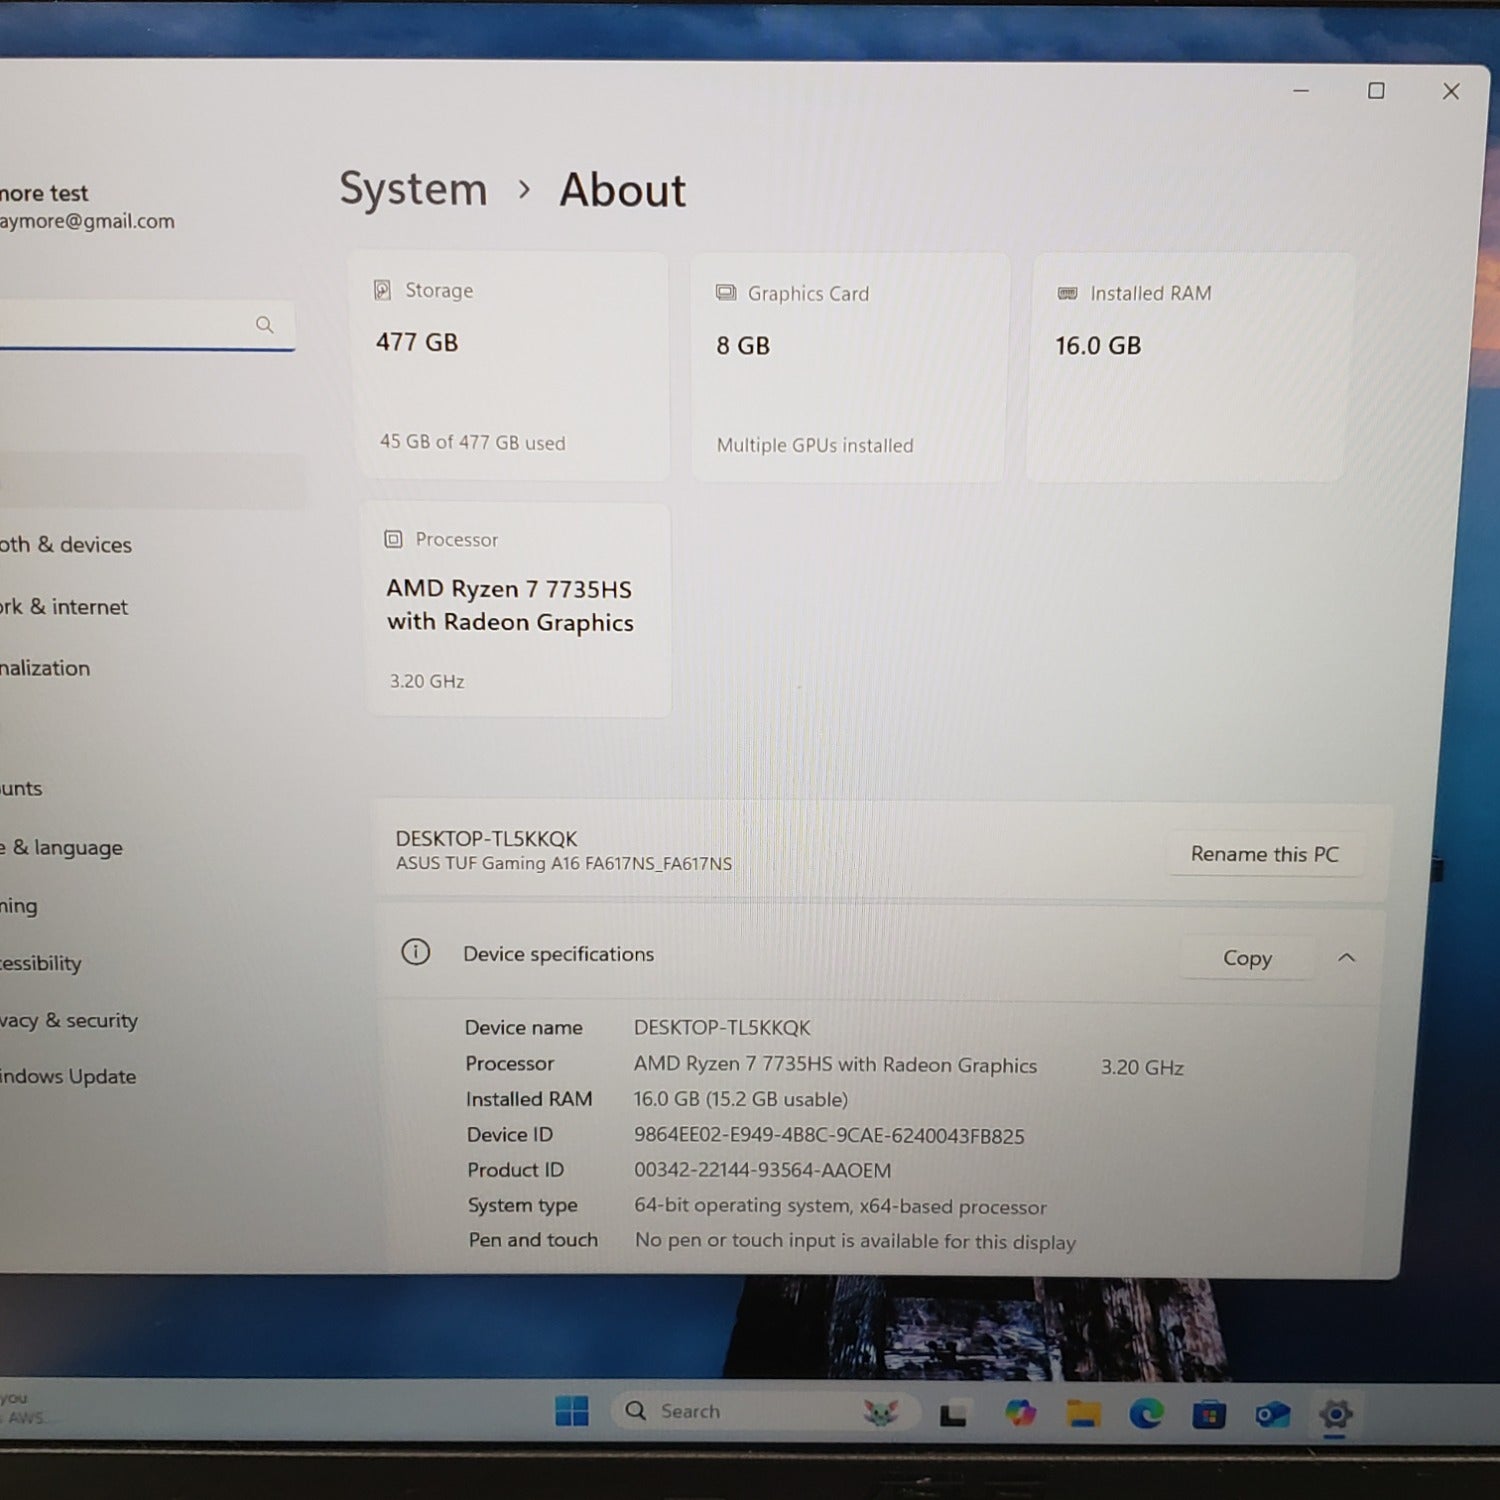Click the Settings gear taskbar icon
The width and height of the screenshot is (1500, 1500).
[x=1335, y=1414]
